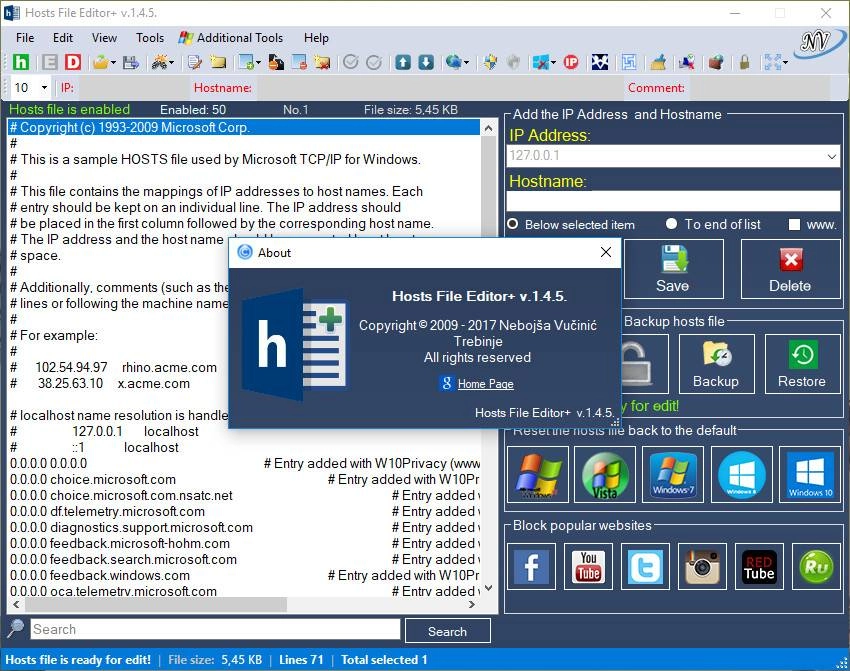Click the blue-yellow shield toolbar icon

pos(491,62)
